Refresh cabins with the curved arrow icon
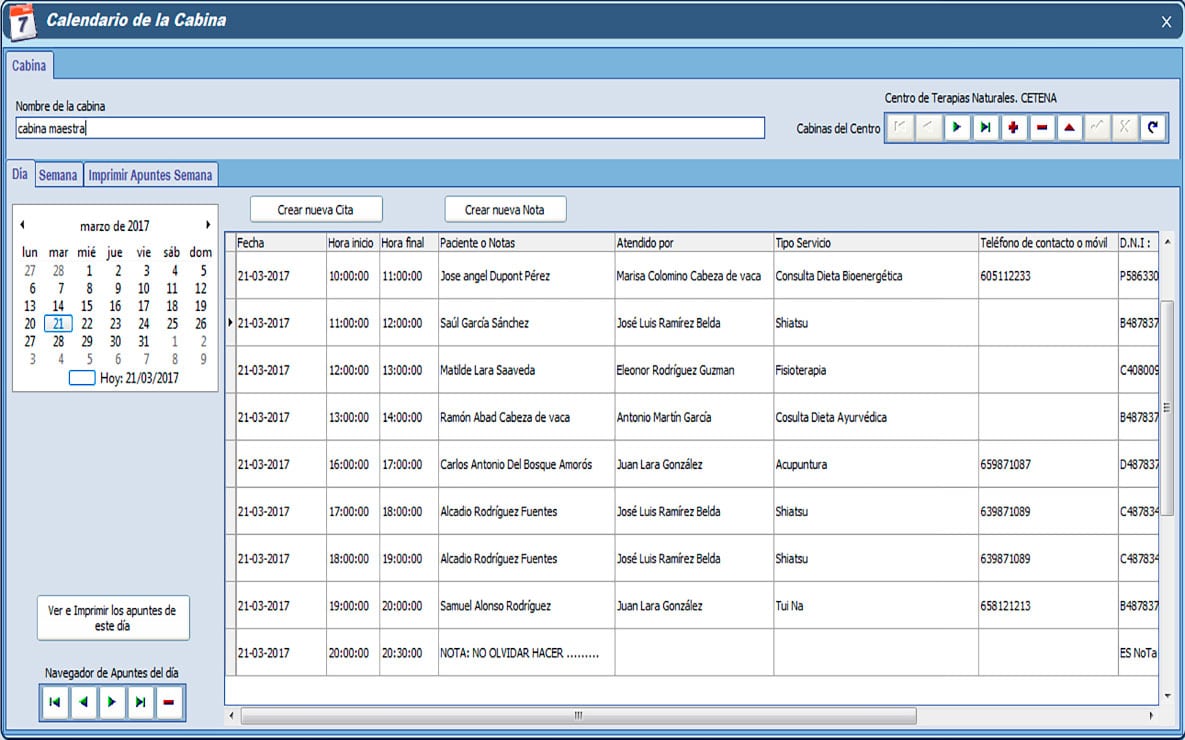Image resolution: width=1185 pixels, height=740 pixels. click(1153, 128)
